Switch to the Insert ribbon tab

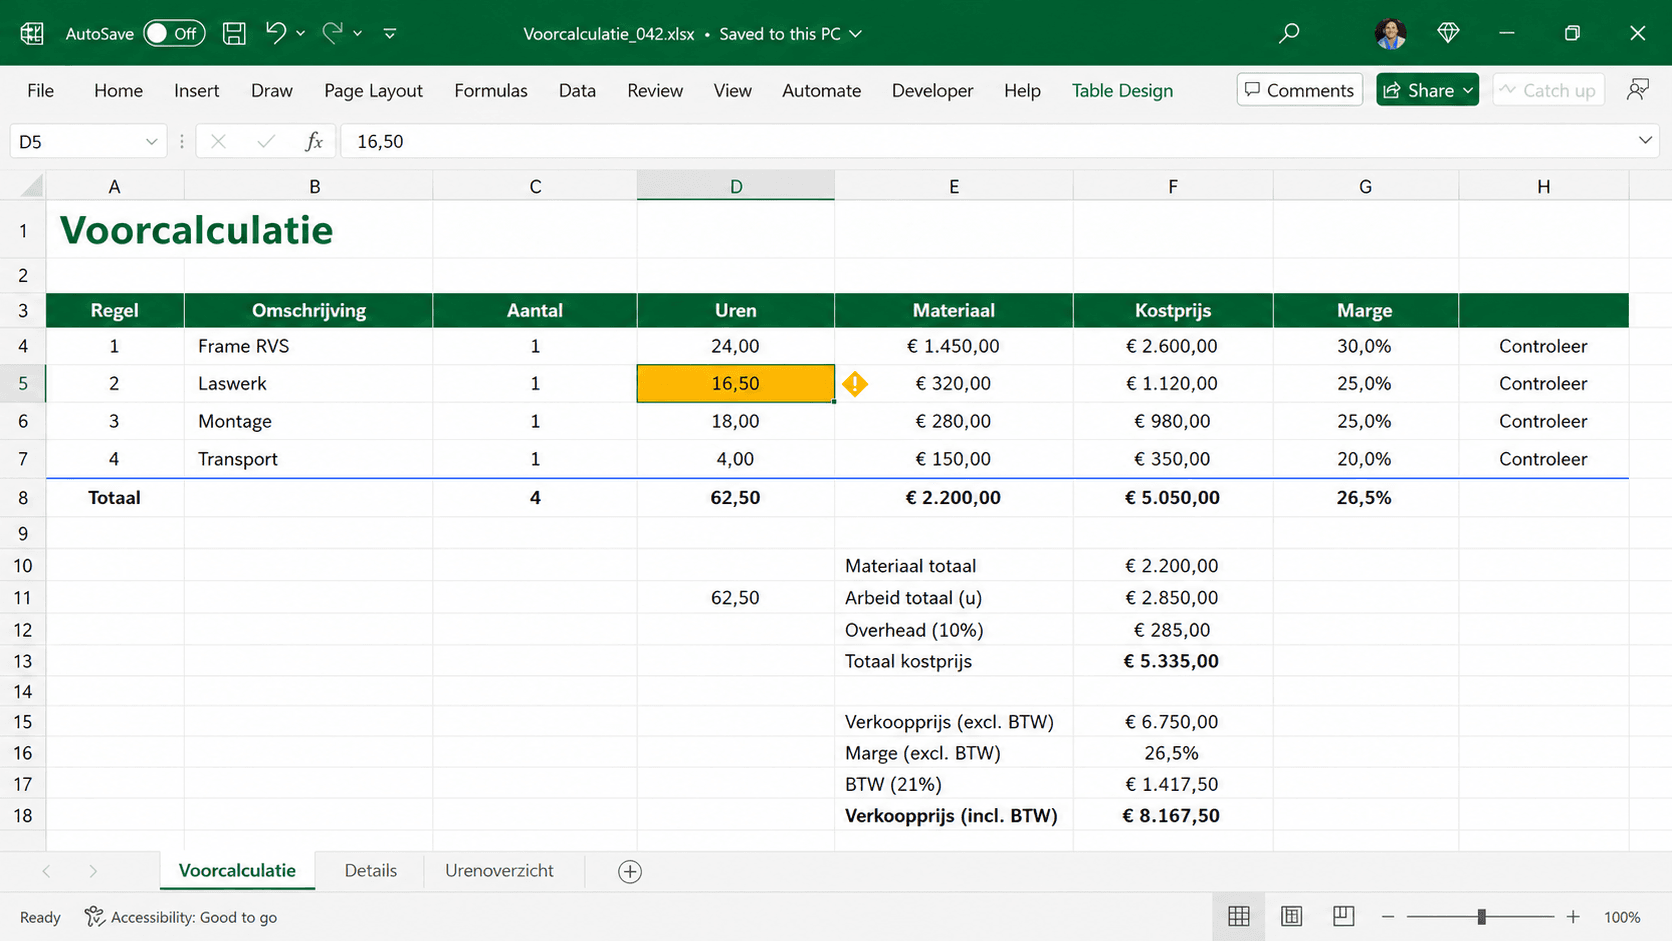[196, 90]
